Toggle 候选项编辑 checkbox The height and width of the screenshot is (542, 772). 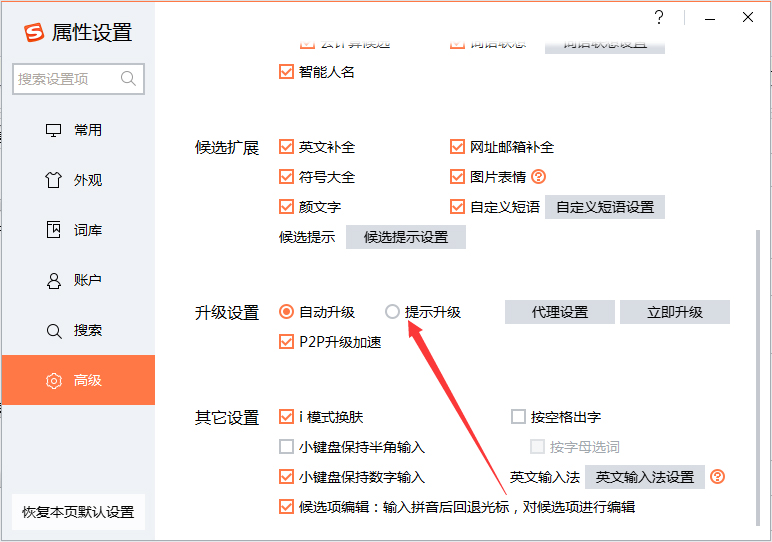tap(286, 507)
